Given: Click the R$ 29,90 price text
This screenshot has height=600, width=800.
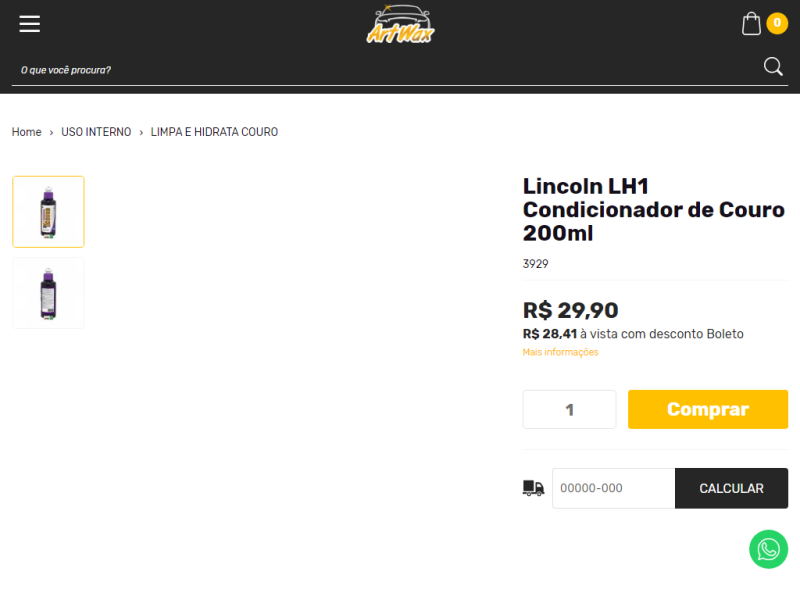Looking at the screenshot, I should (x=570, y=310).
